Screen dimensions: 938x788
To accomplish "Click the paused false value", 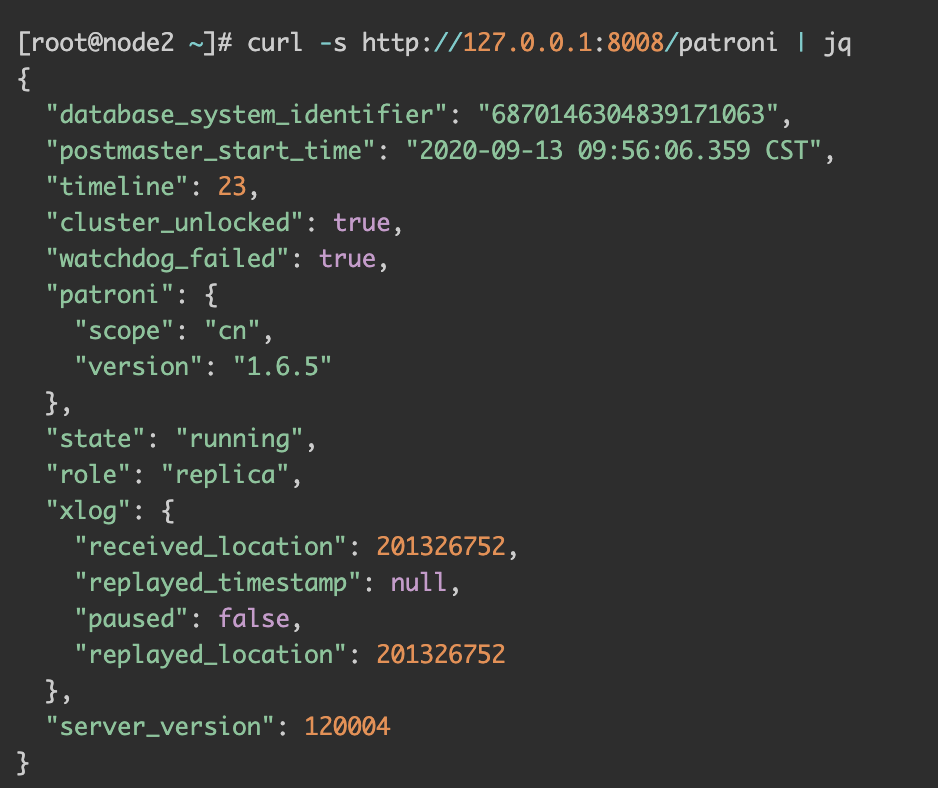I will point(254,618).
